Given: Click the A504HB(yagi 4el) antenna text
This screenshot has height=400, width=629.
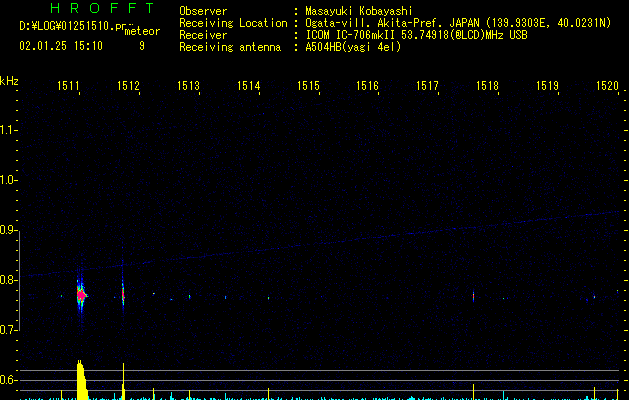Looking at the screenshot, I should (353, 47).
